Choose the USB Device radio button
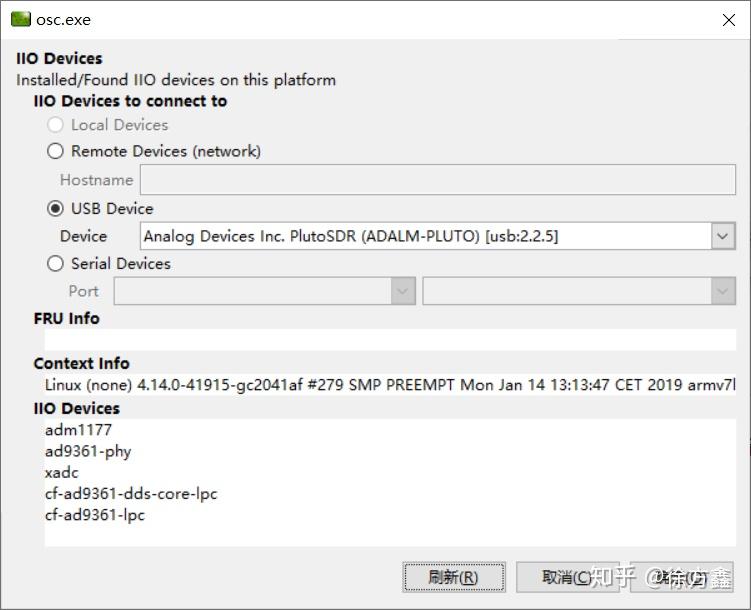 coord(56,209)
